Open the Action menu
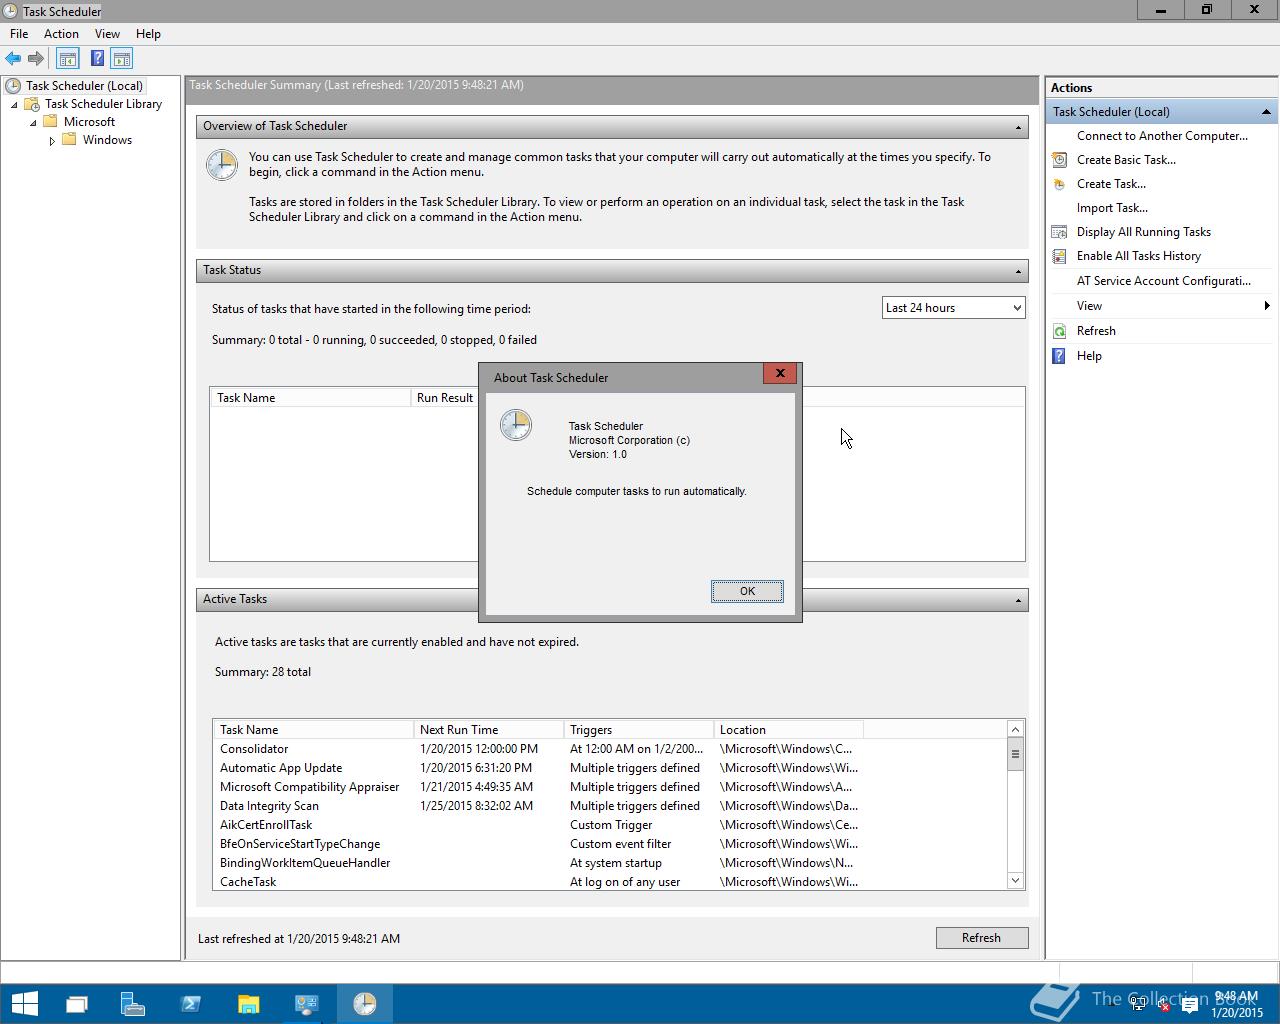The height and width of the screenshot is (1024, 1280). [61, 34]
